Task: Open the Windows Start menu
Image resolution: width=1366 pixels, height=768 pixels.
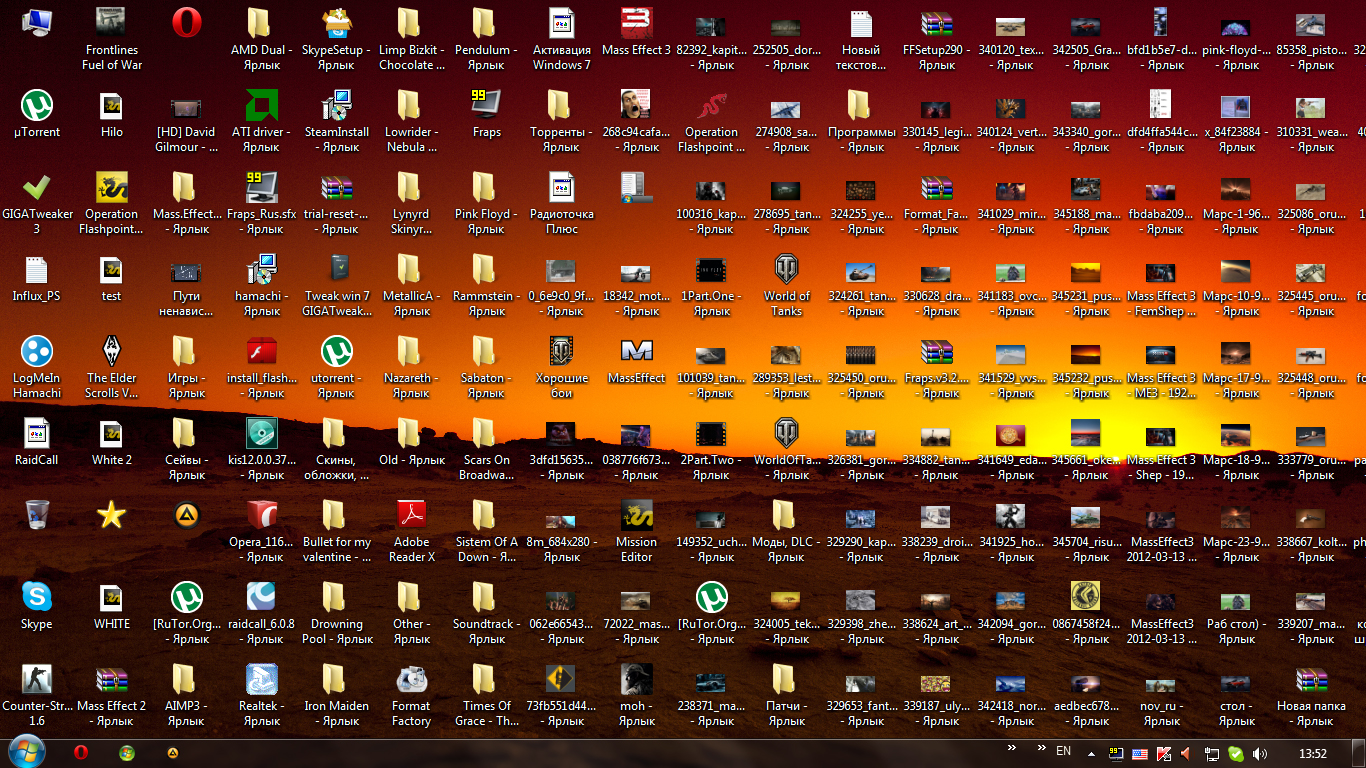Action: point(26,752)
